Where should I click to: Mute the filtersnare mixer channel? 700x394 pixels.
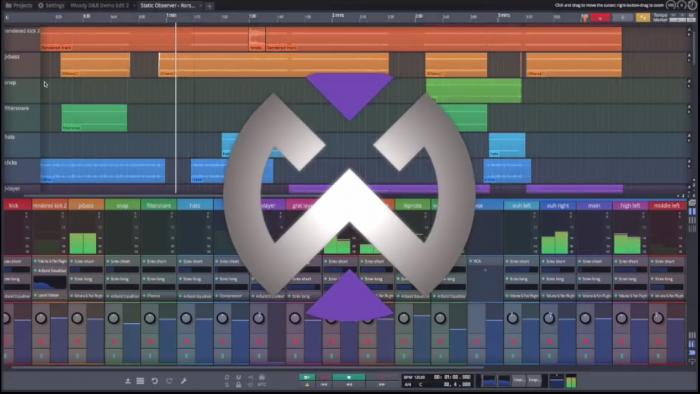[x=150, y=342]
